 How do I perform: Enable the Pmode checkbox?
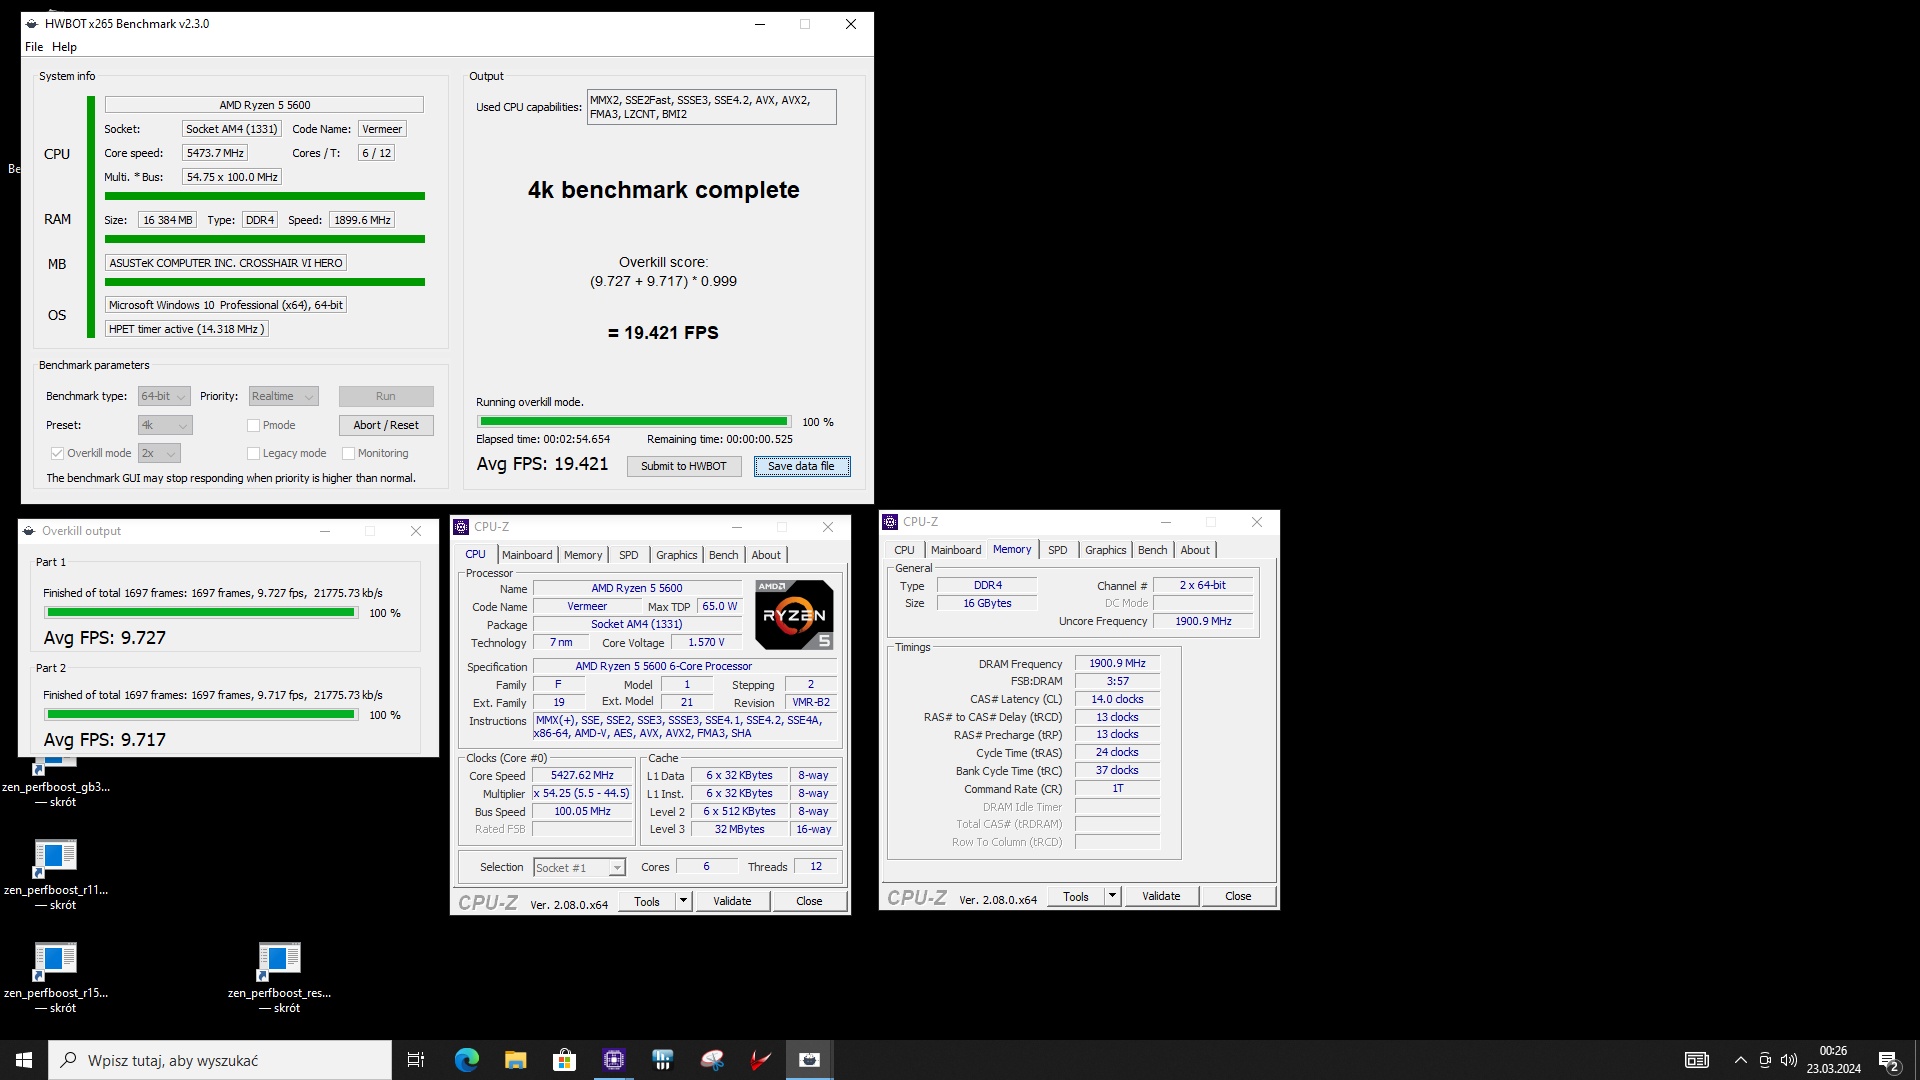253,426
